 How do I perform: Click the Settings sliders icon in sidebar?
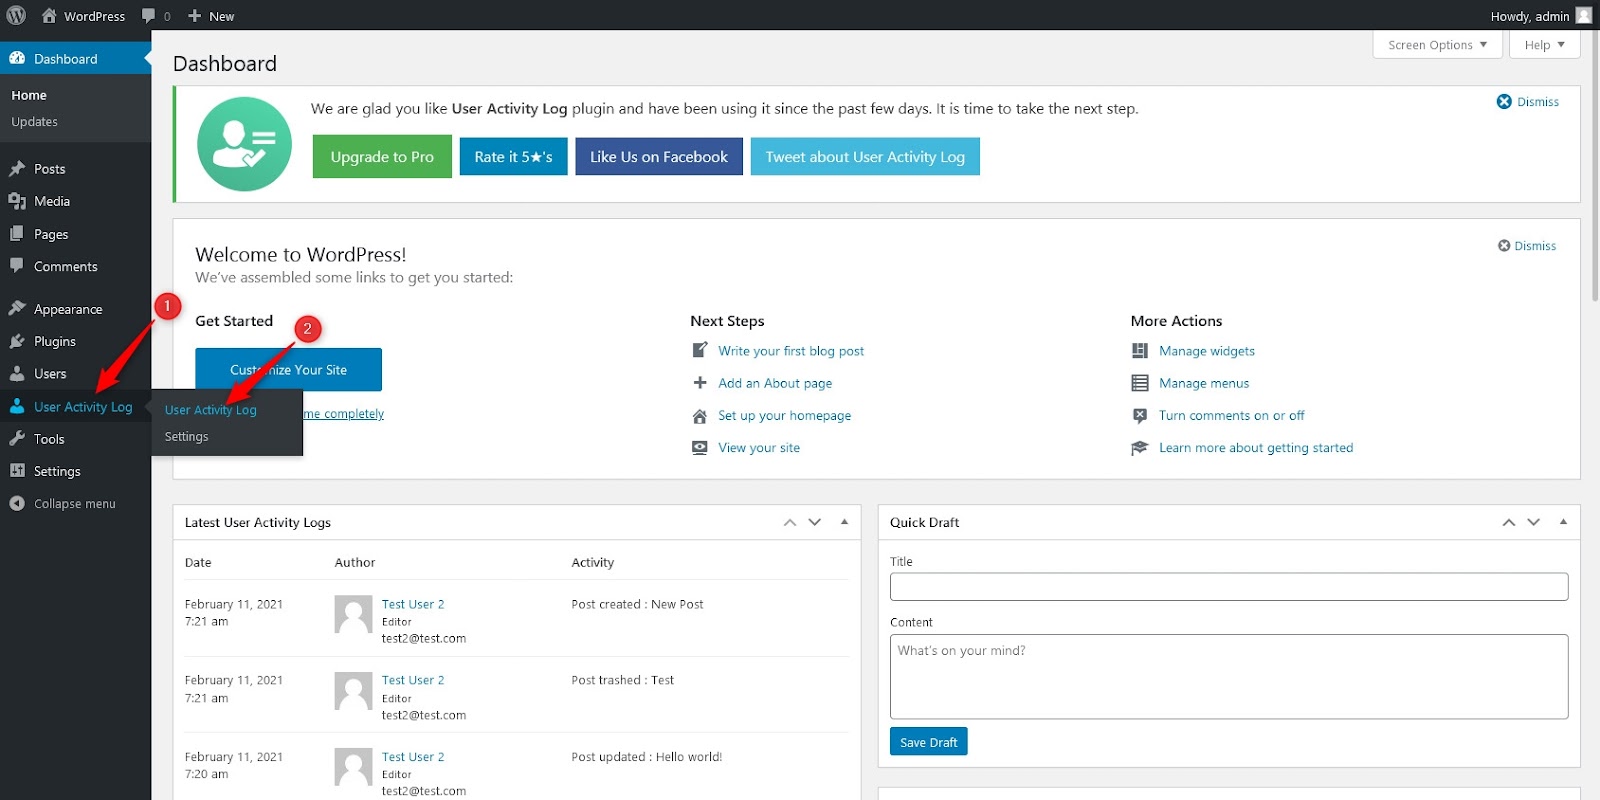coord(17,470)
